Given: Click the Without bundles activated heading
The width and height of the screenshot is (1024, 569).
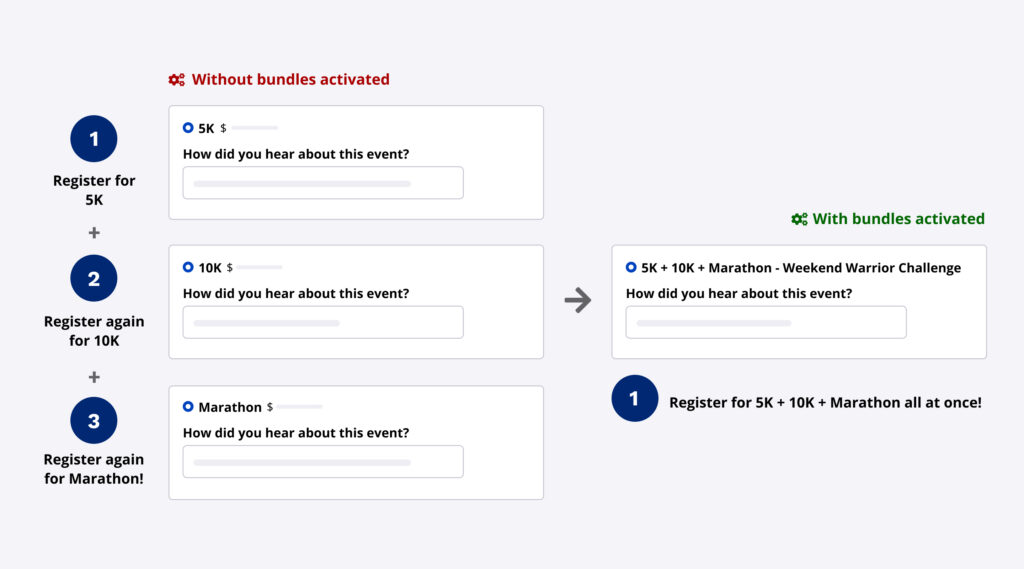Looking at the screenshot, I should tap(290, 79).
